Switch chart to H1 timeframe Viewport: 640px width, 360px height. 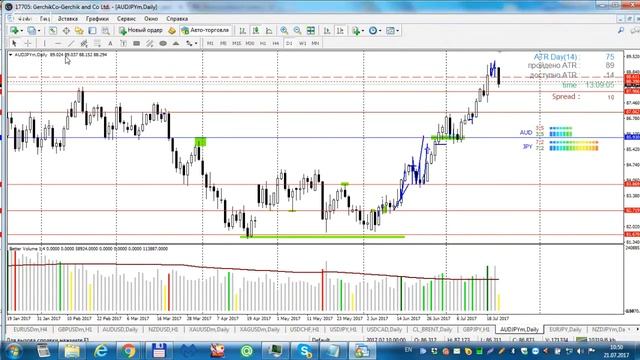[263, 43]
